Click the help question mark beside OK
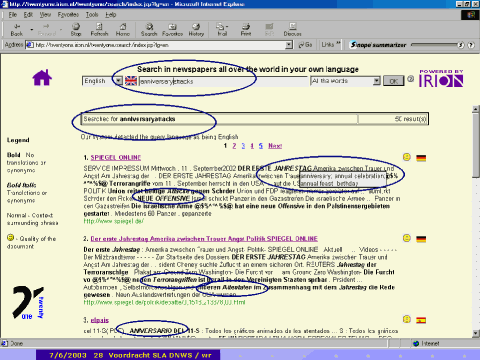The width and height of the screenshot is (480, 360). (x=411, y=79)
